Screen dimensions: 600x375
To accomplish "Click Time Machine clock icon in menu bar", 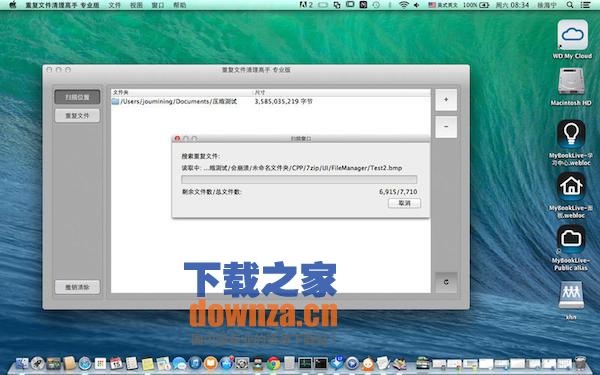I will pos(377,5).
